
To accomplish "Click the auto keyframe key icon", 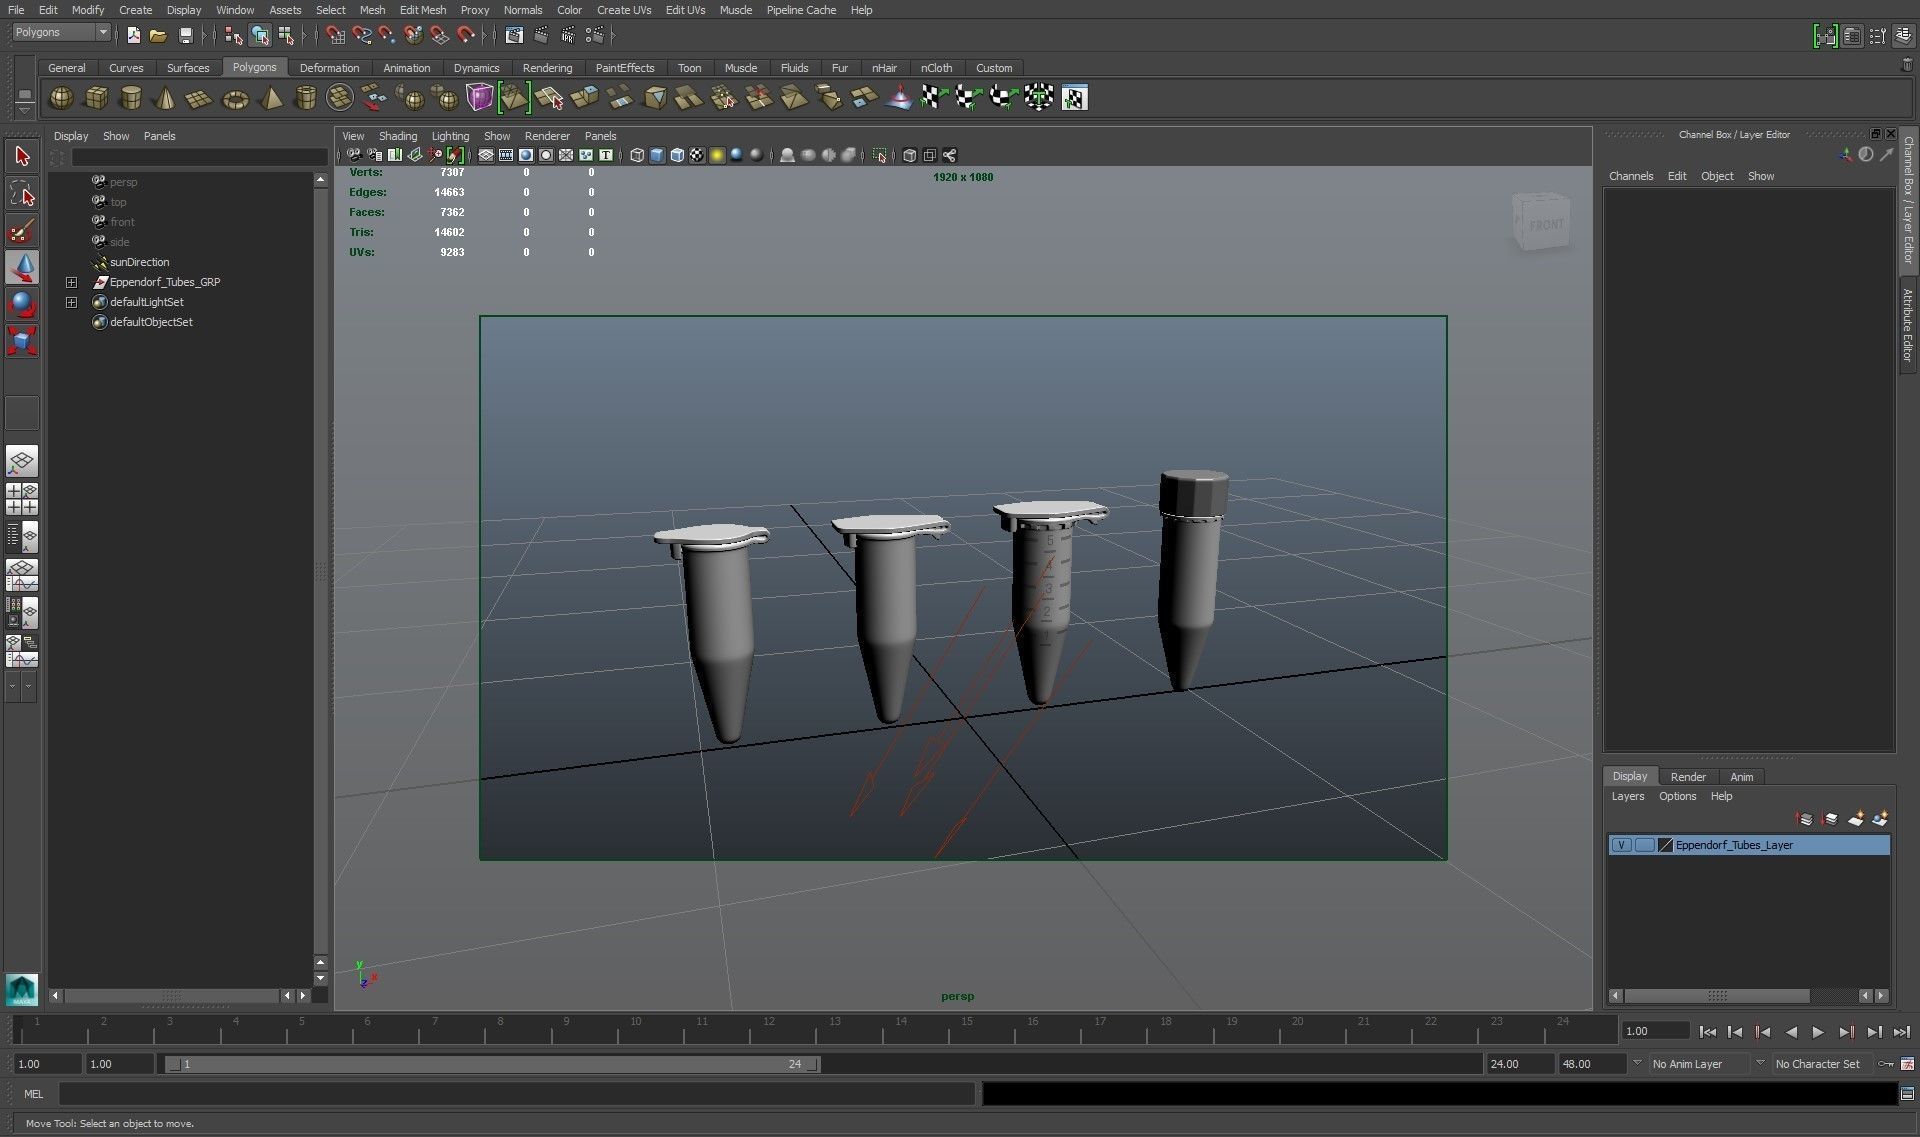I will (1886, 1064).
